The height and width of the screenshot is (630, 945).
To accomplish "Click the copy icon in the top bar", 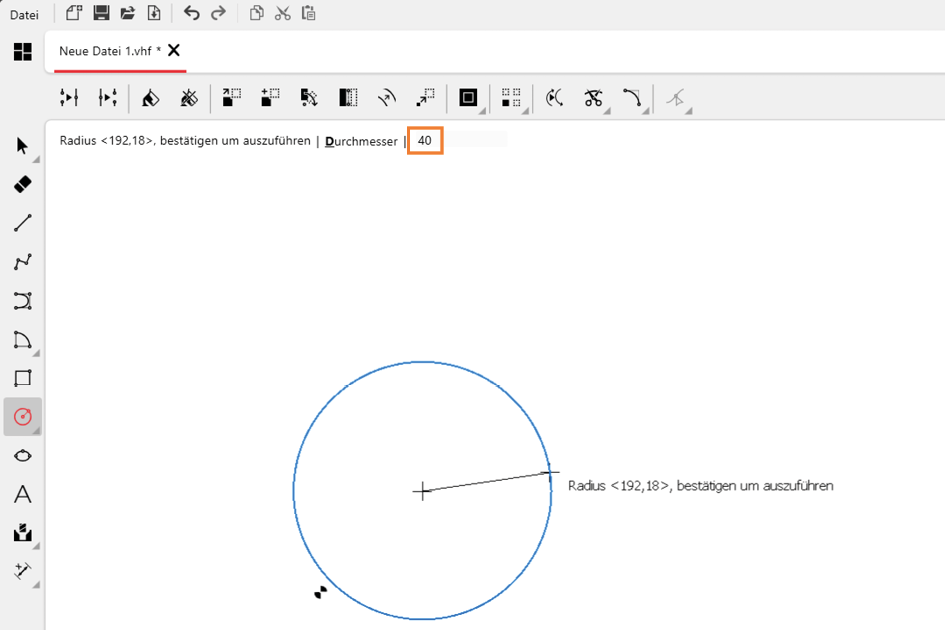I will 256,13.
